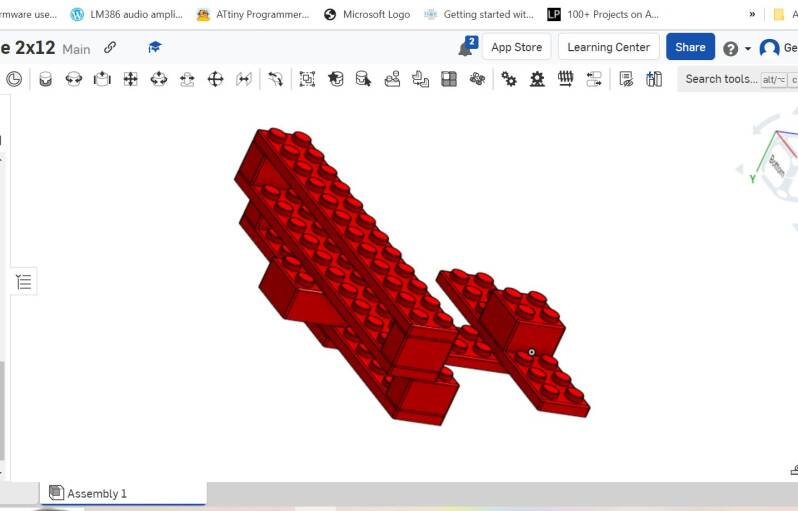Click the Bottom face of view cube
The width and height of the screenshot is (798, 511).
(x=777, y=165)
